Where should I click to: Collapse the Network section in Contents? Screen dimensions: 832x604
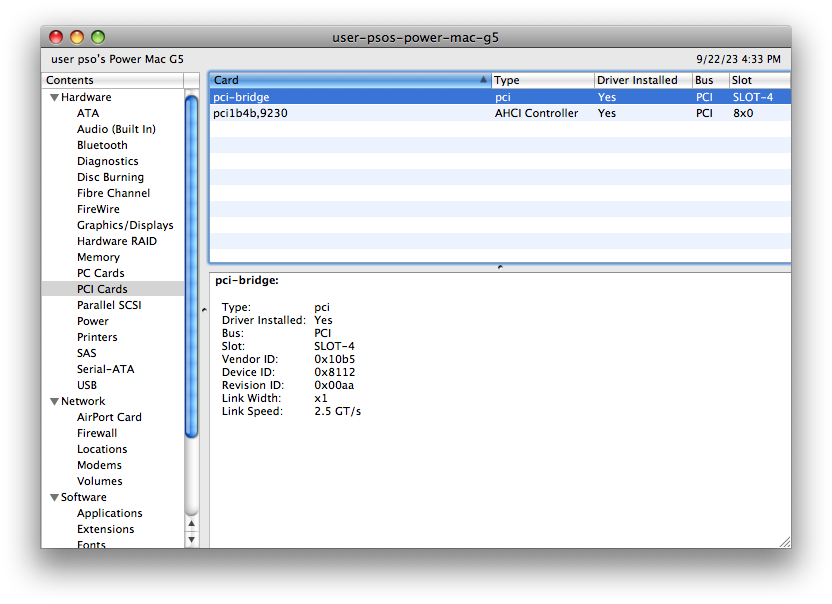coord(56,401)
